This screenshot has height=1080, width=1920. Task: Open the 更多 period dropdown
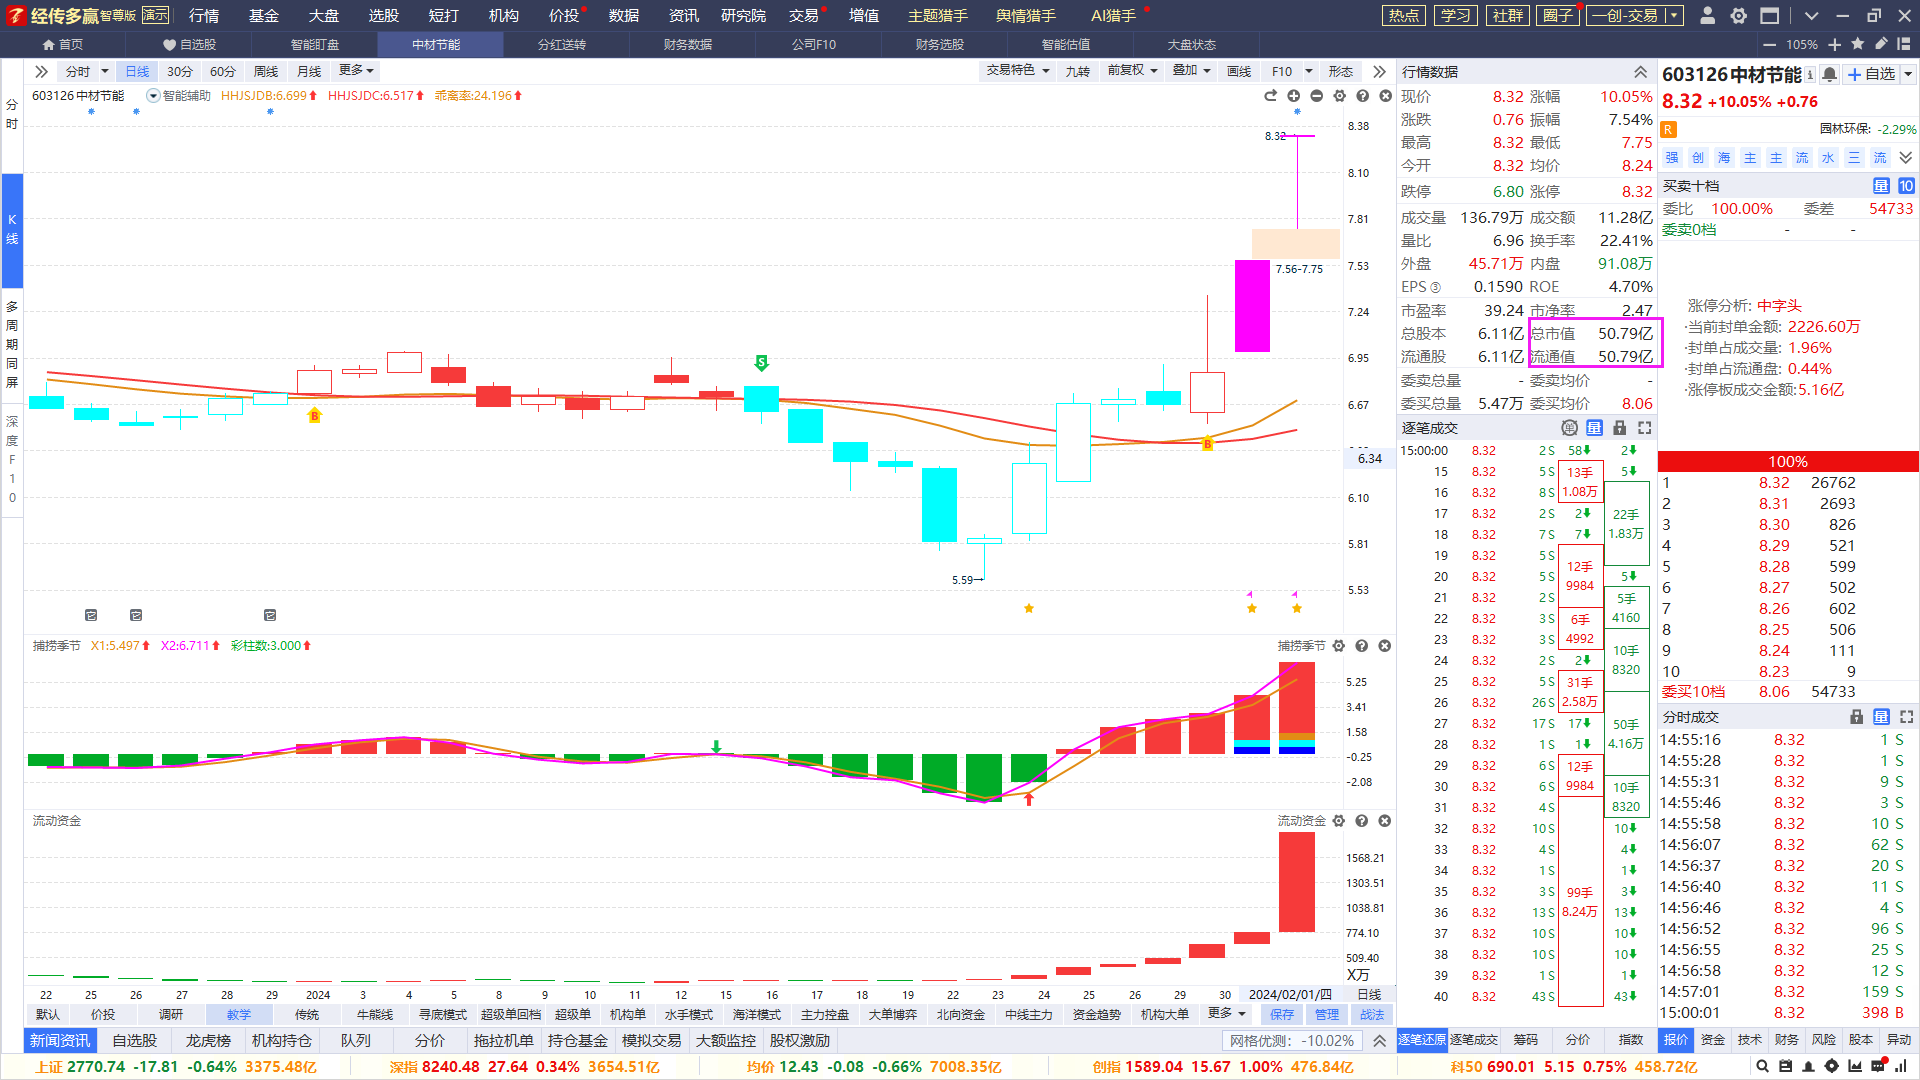[x=356, y=70]
